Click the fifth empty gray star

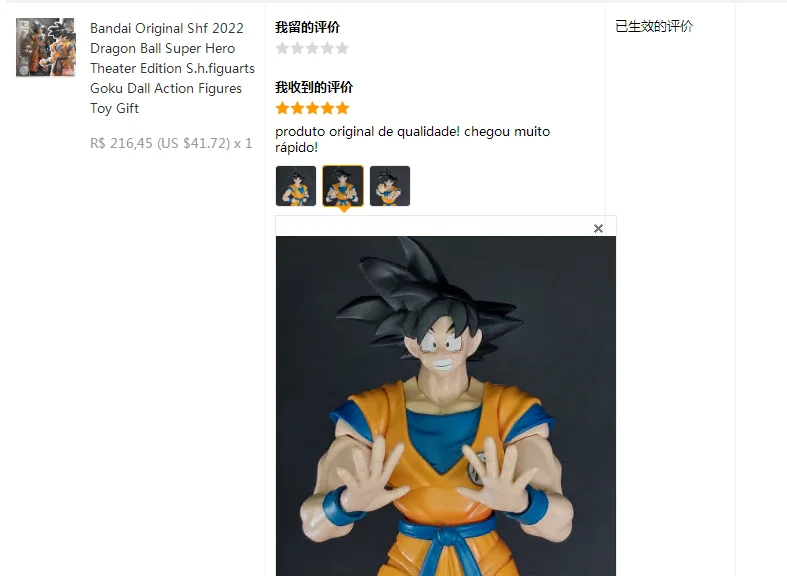[342, 48]
